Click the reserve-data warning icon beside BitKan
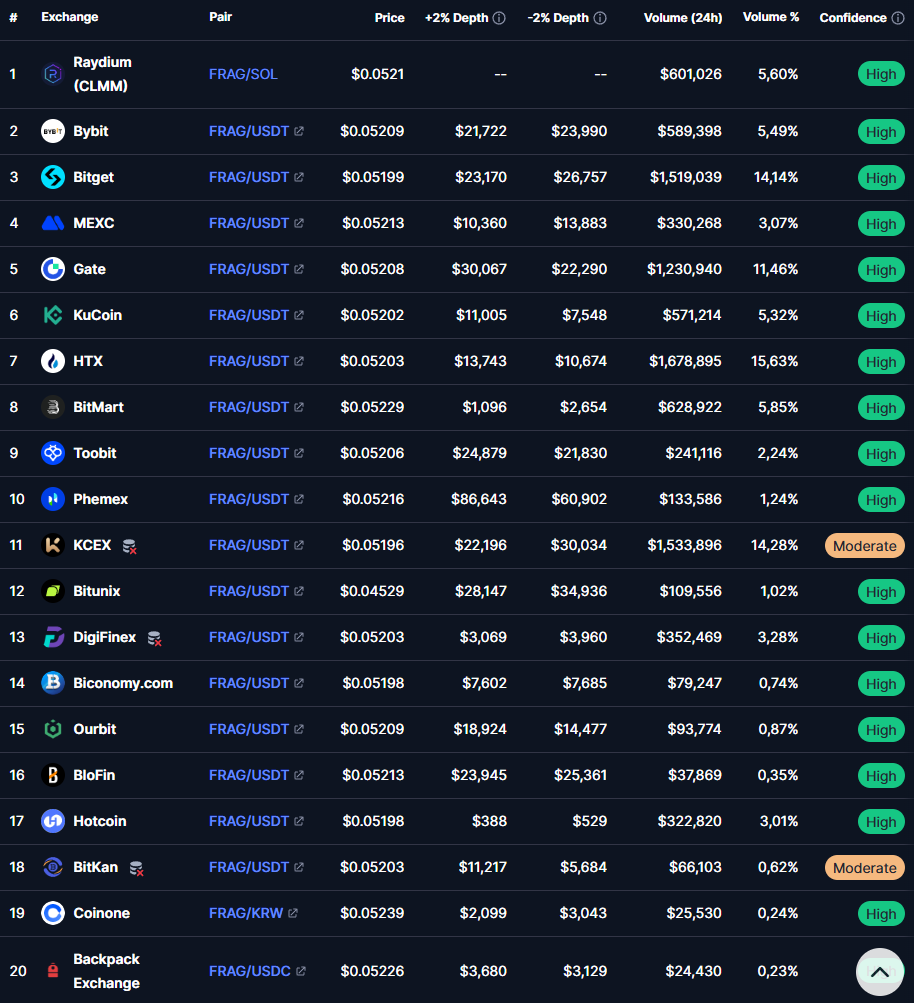This screenshot has width=914, height=1003. click(136, 869)
